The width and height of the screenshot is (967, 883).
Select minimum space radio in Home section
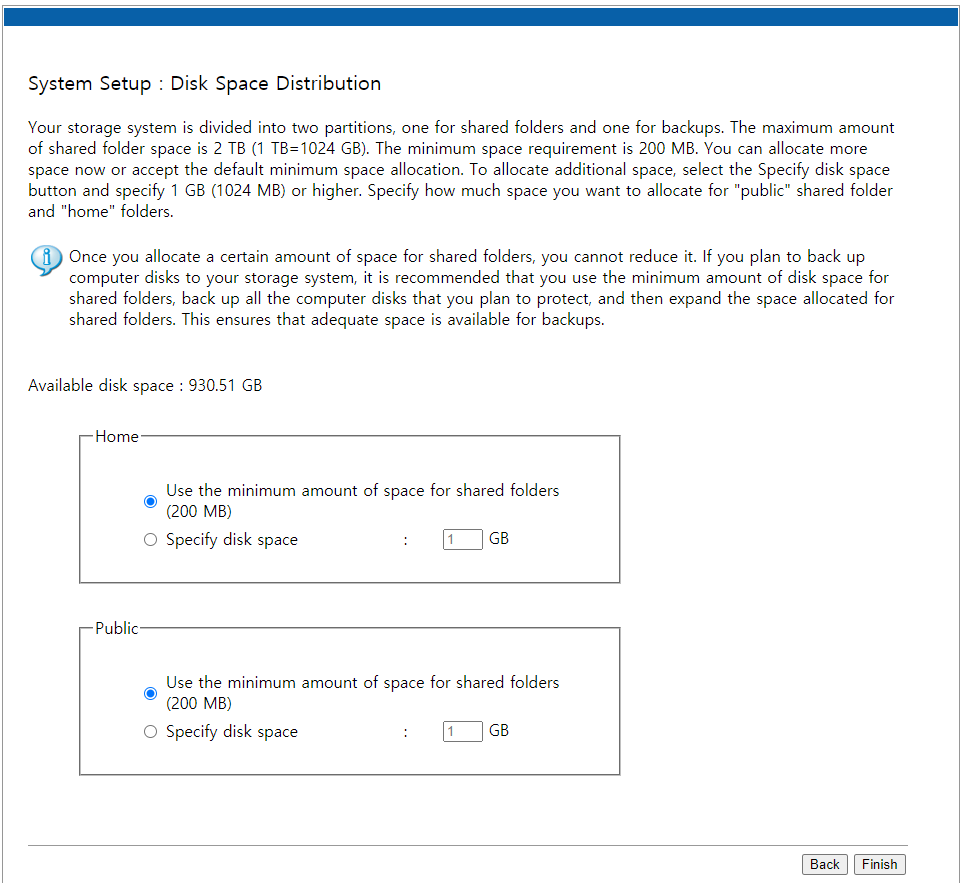click(x=150, y=501)
